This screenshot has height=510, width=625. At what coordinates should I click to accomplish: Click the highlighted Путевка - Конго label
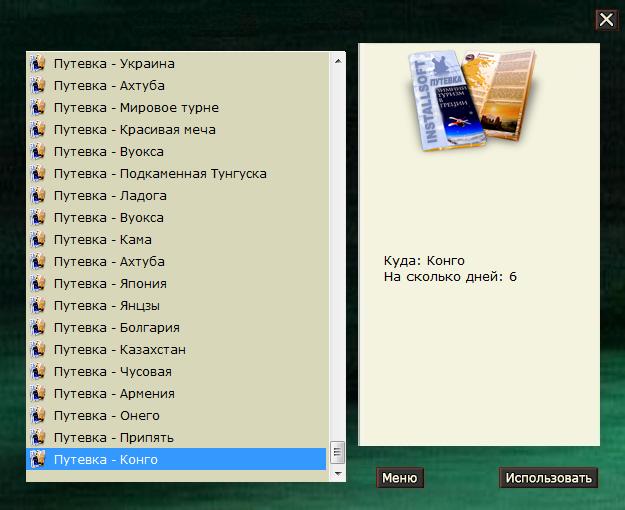coord(106,460)
